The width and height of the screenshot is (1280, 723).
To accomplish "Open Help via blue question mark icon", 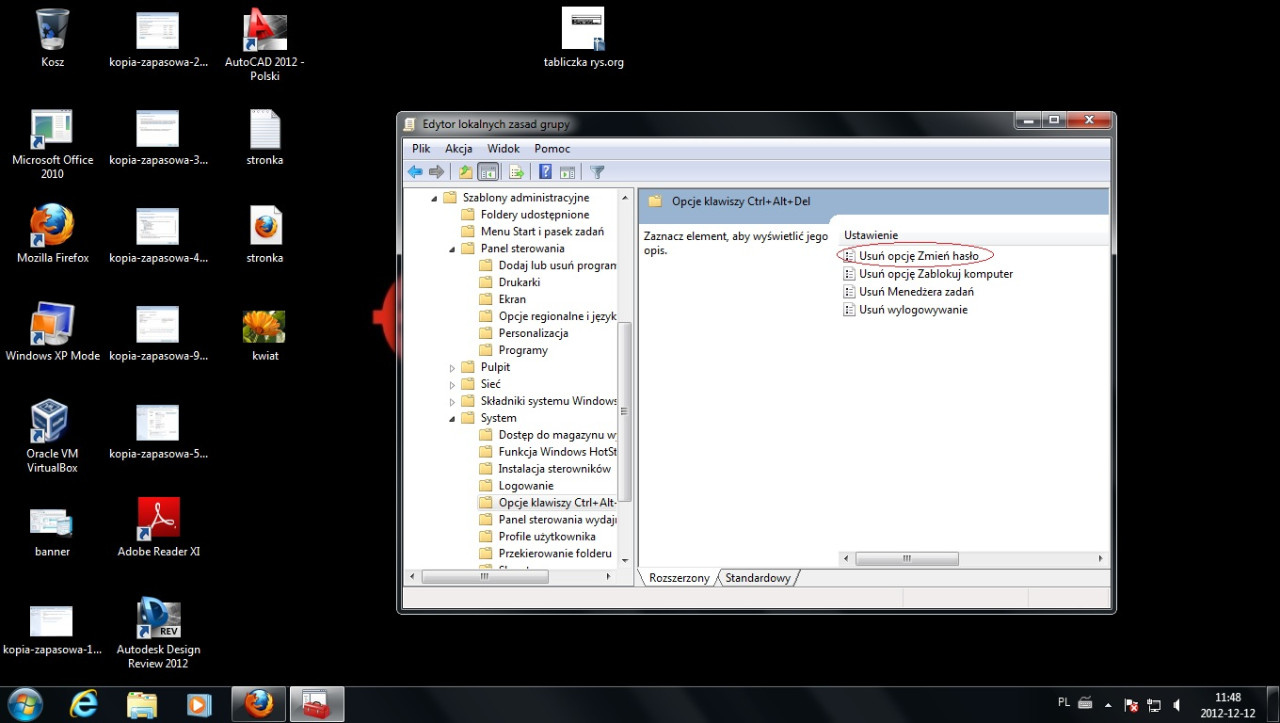I will [545, 172].
